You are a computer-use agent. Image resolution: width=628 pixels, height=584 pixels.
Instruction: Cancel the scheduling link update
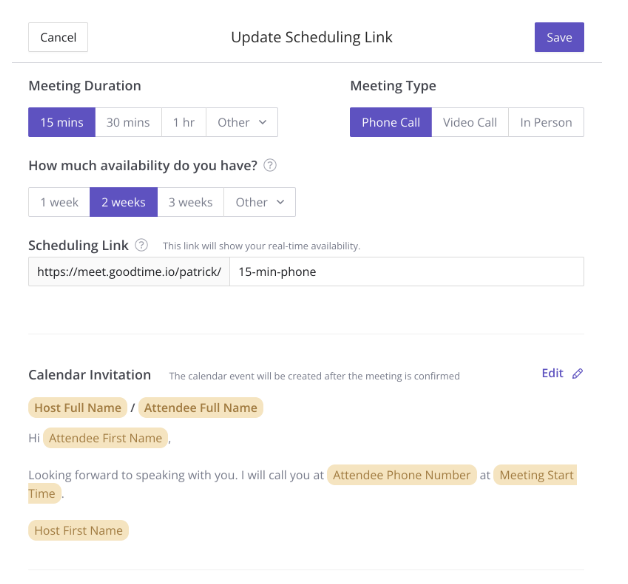click(58, 37)
